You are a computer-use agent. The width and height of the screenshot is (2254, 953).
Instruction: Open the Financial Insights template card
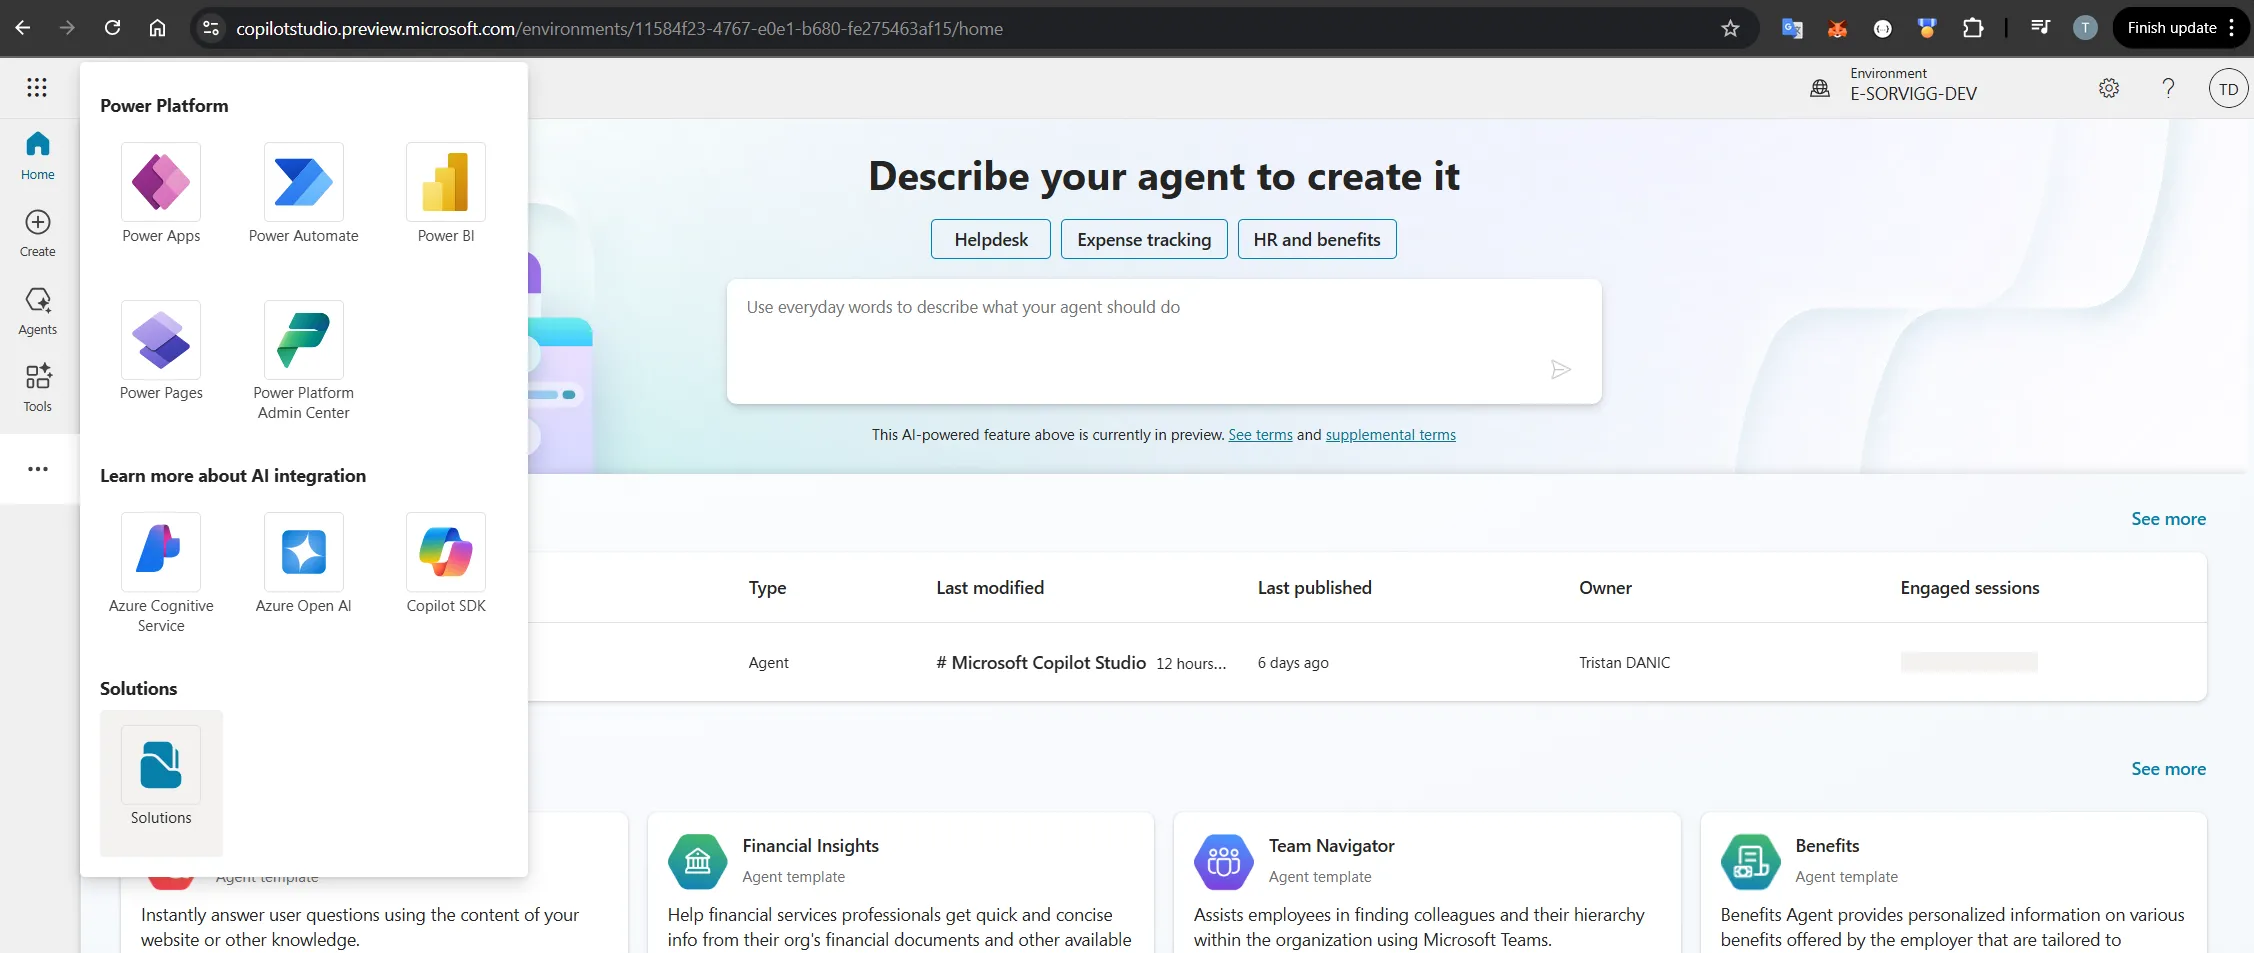[900, 884]
